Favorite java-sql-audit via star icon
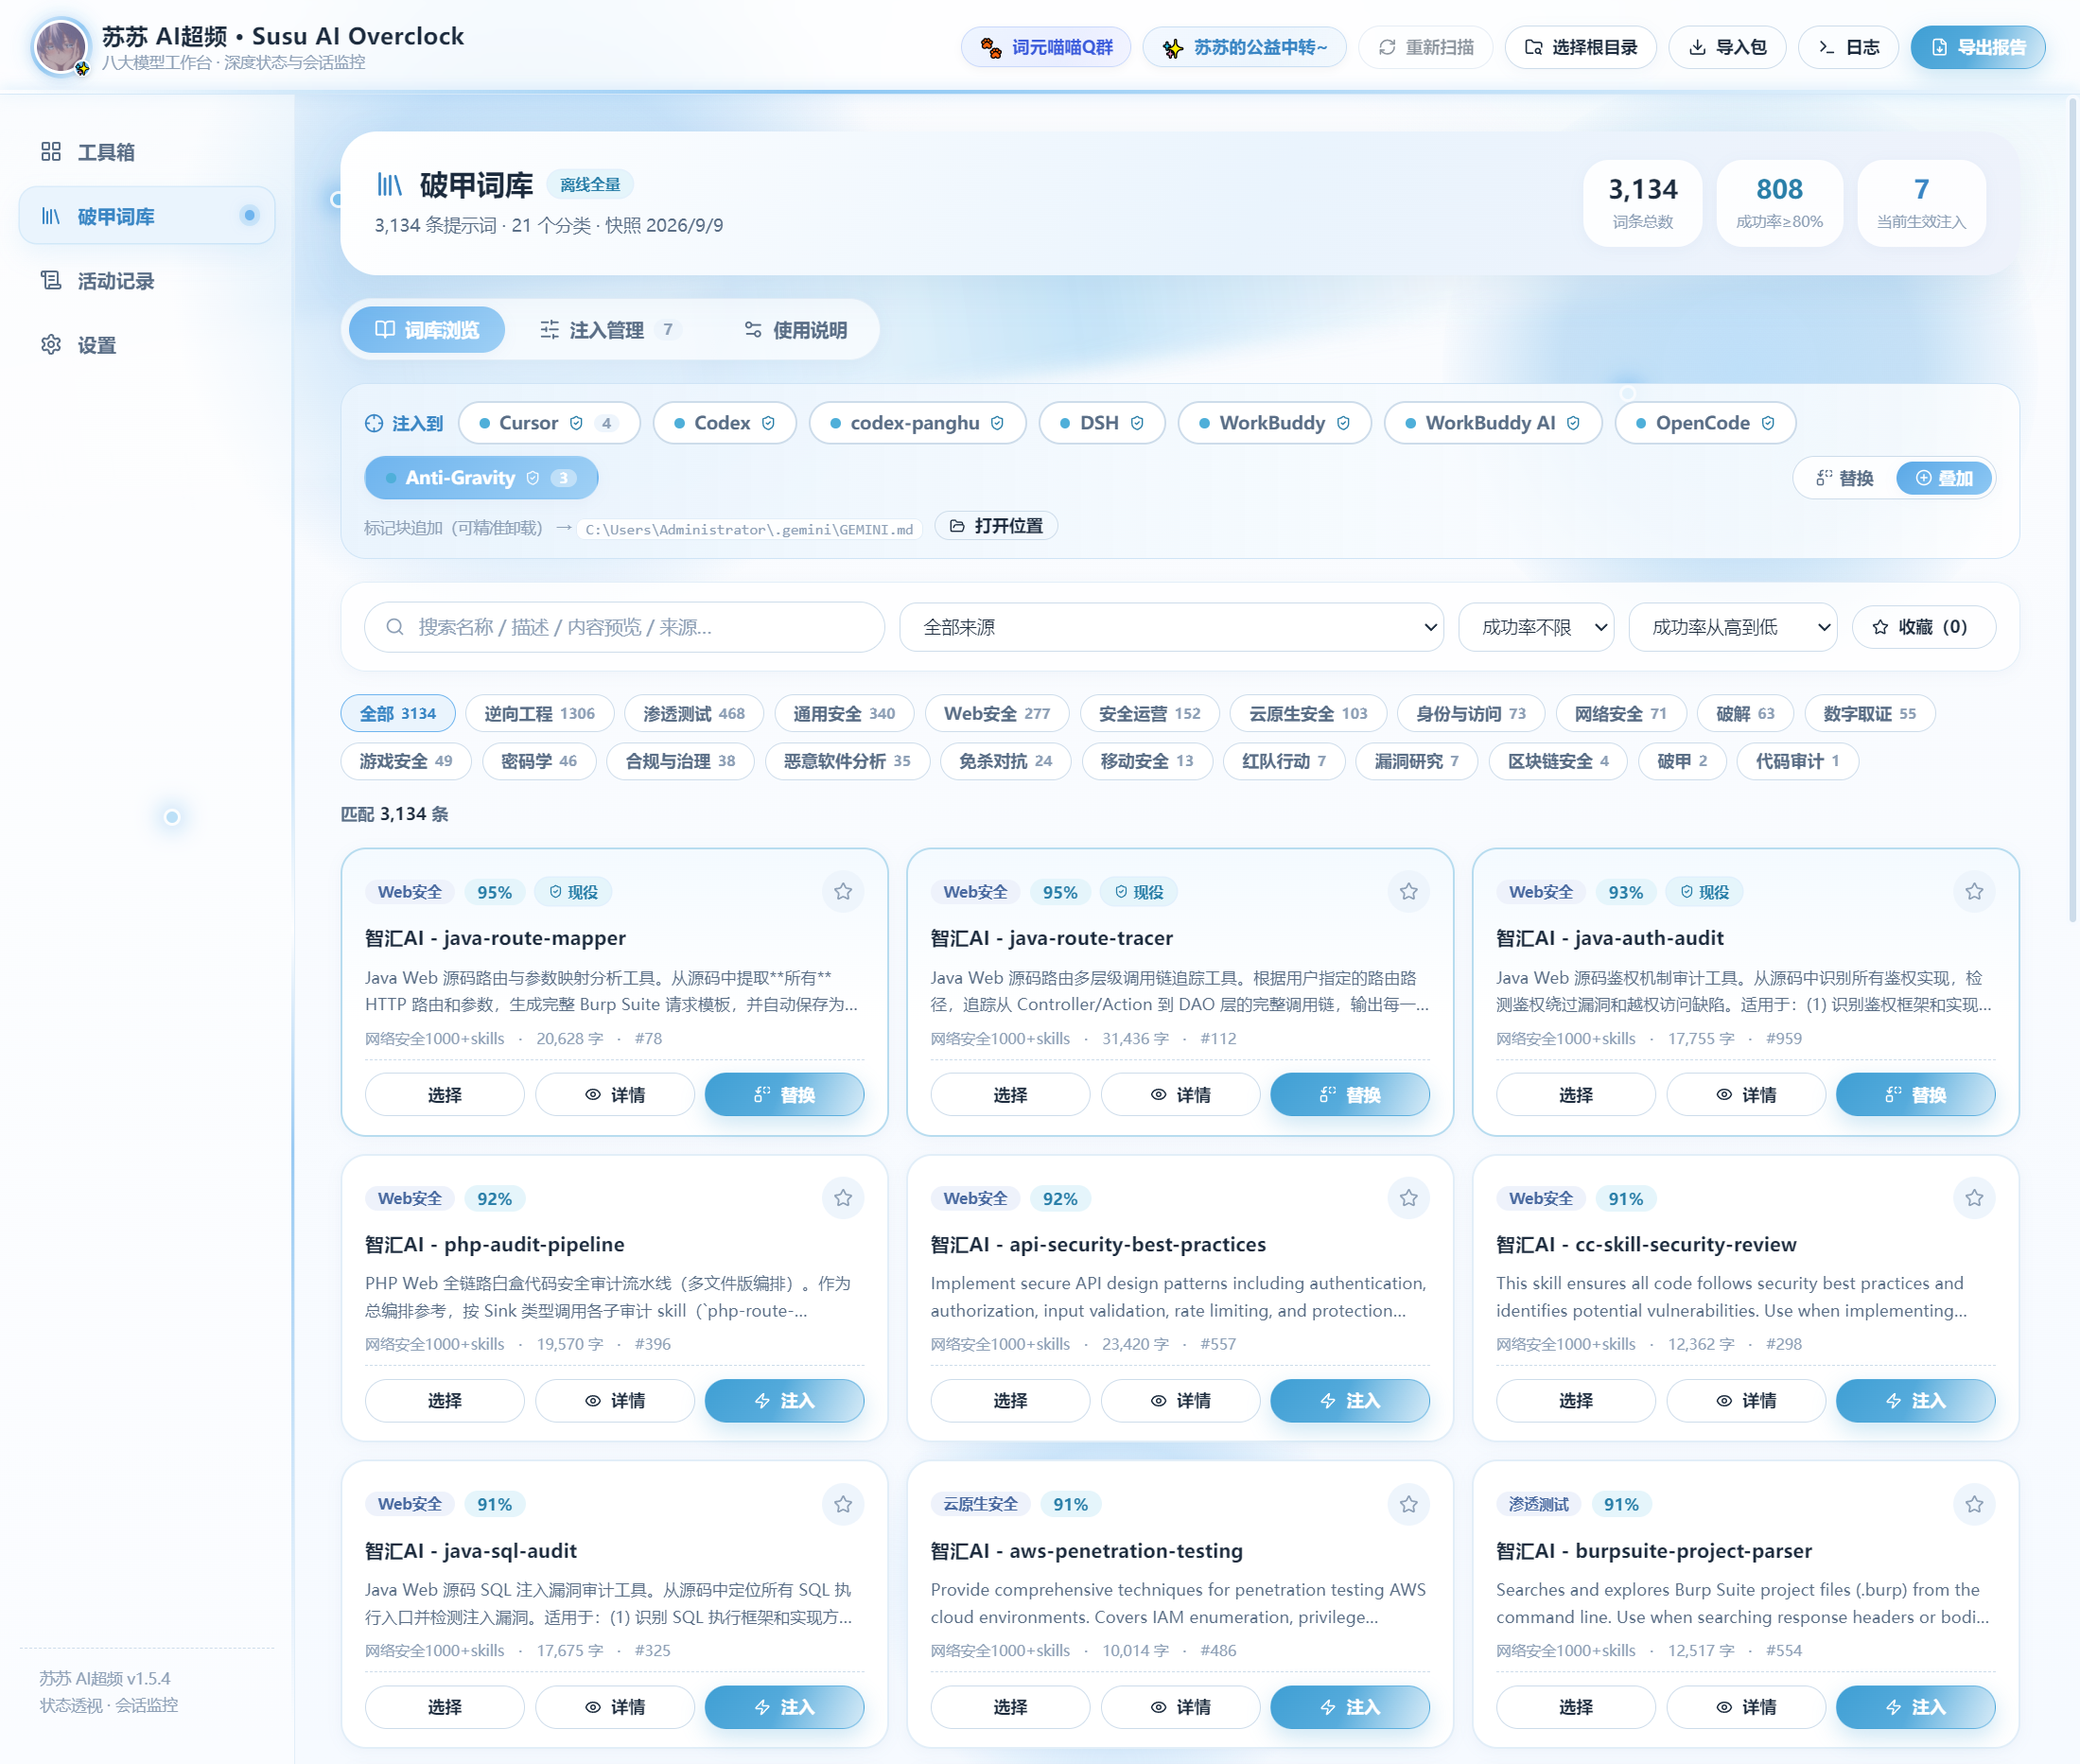Image resolution: width=2080 pixels, height=1764 pixels. click(843, 1504)
